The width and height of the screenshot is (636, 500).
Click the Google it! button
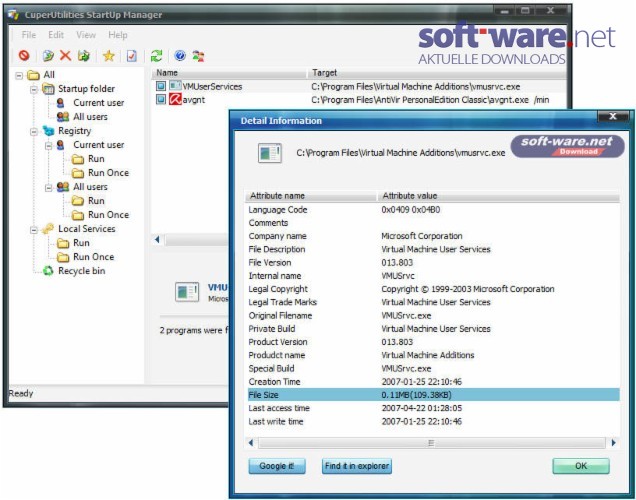tap(277, 466)
